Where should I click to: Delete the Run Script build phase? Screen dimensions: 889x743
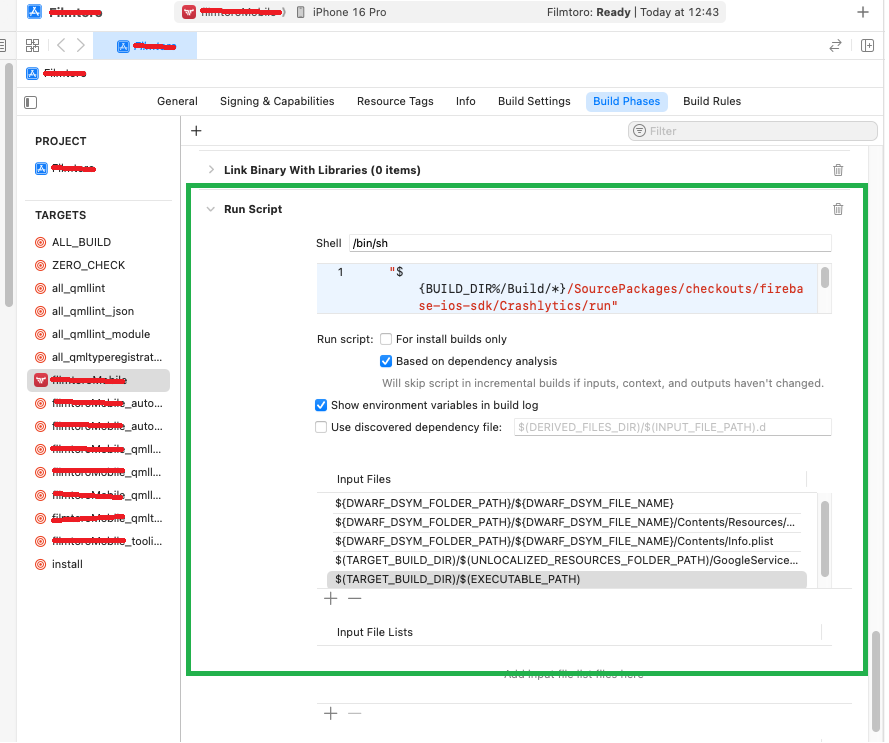[x=838, y=209]
